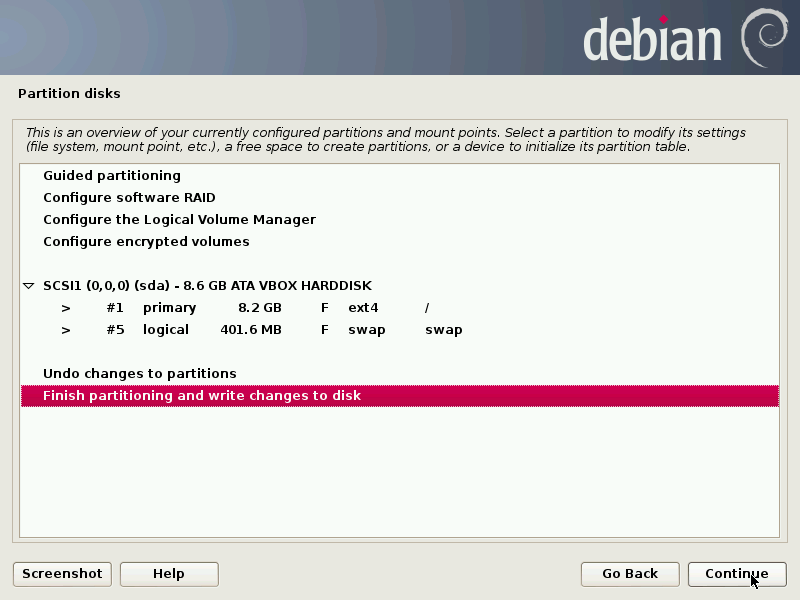Screen dimensions: 800x600
Task: Click the 8.2 GB size value
Action: click(260, 308)
